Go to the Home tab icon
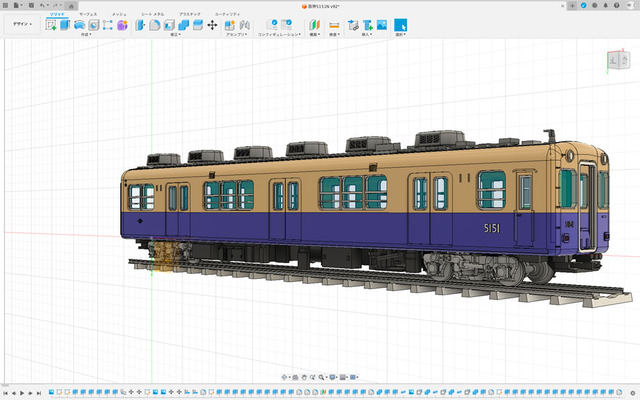Screen dimensions: 640x400 pyautogui.click(x=71, y=6)
